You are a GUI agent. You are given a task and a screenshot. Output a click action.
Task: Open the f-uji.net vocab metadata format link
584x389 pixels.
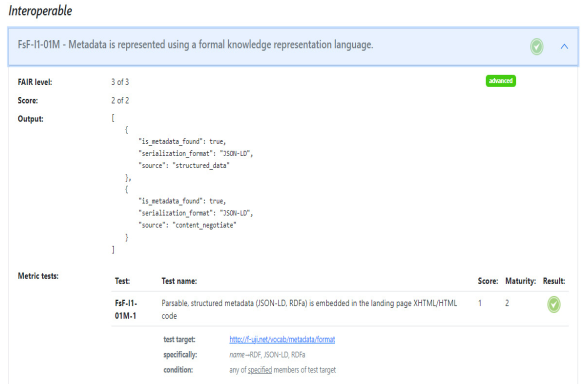coord(282,339)
